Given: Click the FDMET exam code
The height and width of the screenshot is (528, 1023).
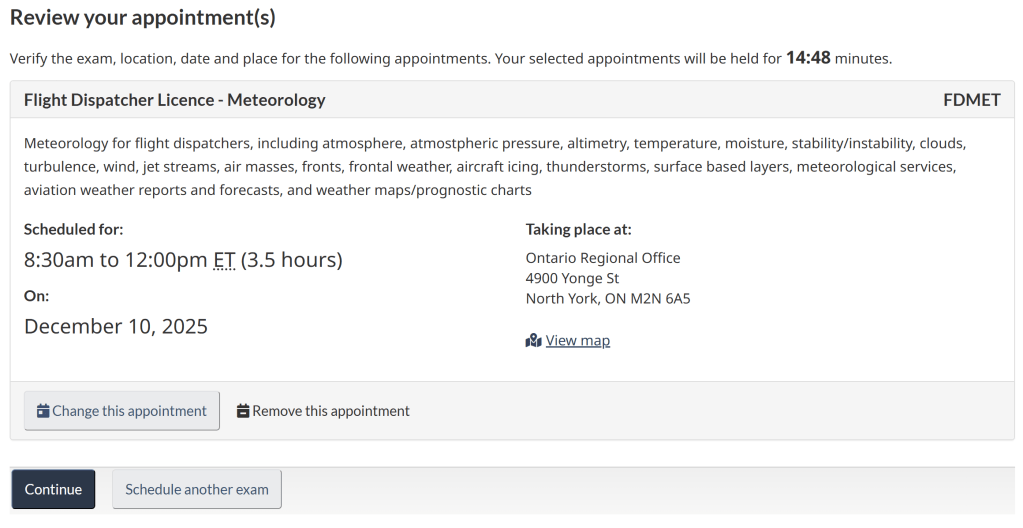Looking at the screenshot, I should click(971, 100).
